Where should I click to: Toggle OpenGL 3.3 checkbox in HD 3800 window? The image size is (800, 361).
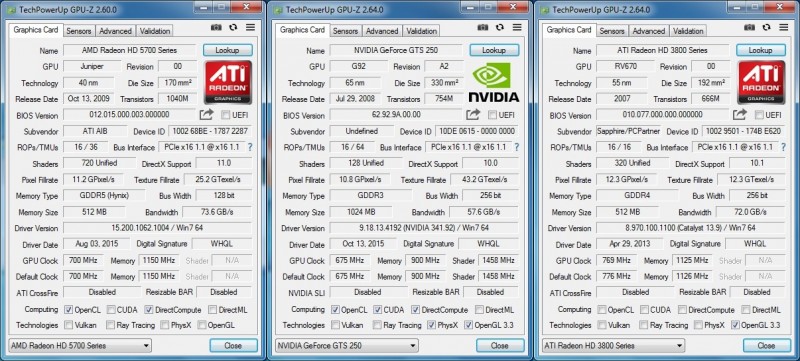[735, 324]
